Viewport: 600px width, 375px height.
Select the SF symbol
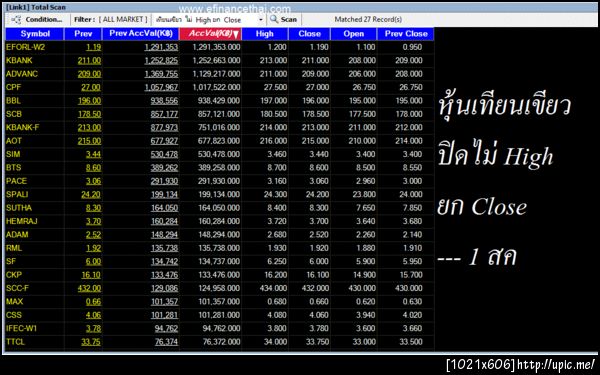11,261
